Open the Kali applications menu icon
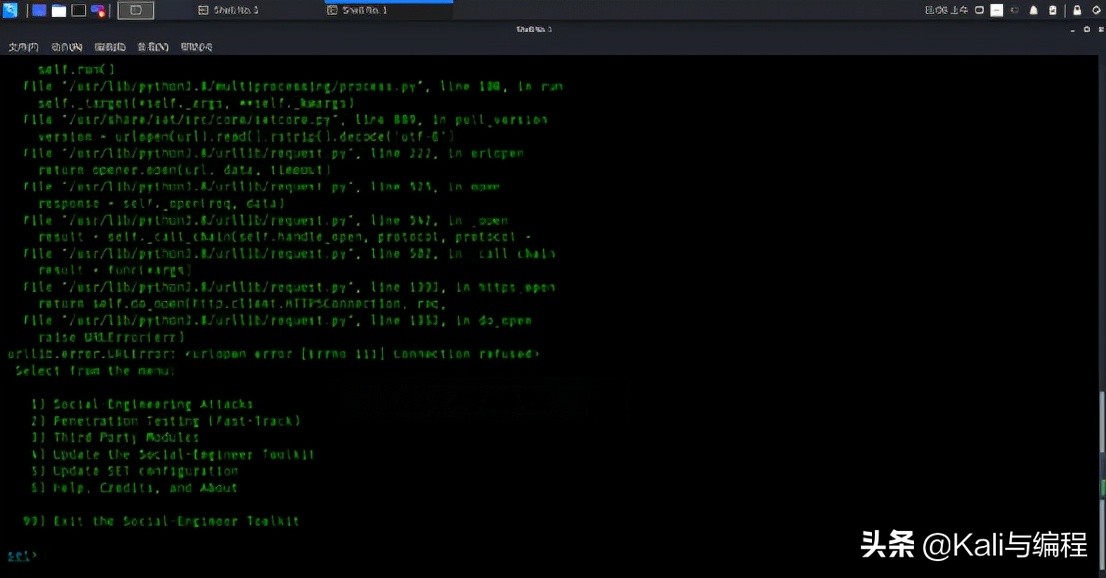This screenshot has width=1106, height=578. coord(10,10)
